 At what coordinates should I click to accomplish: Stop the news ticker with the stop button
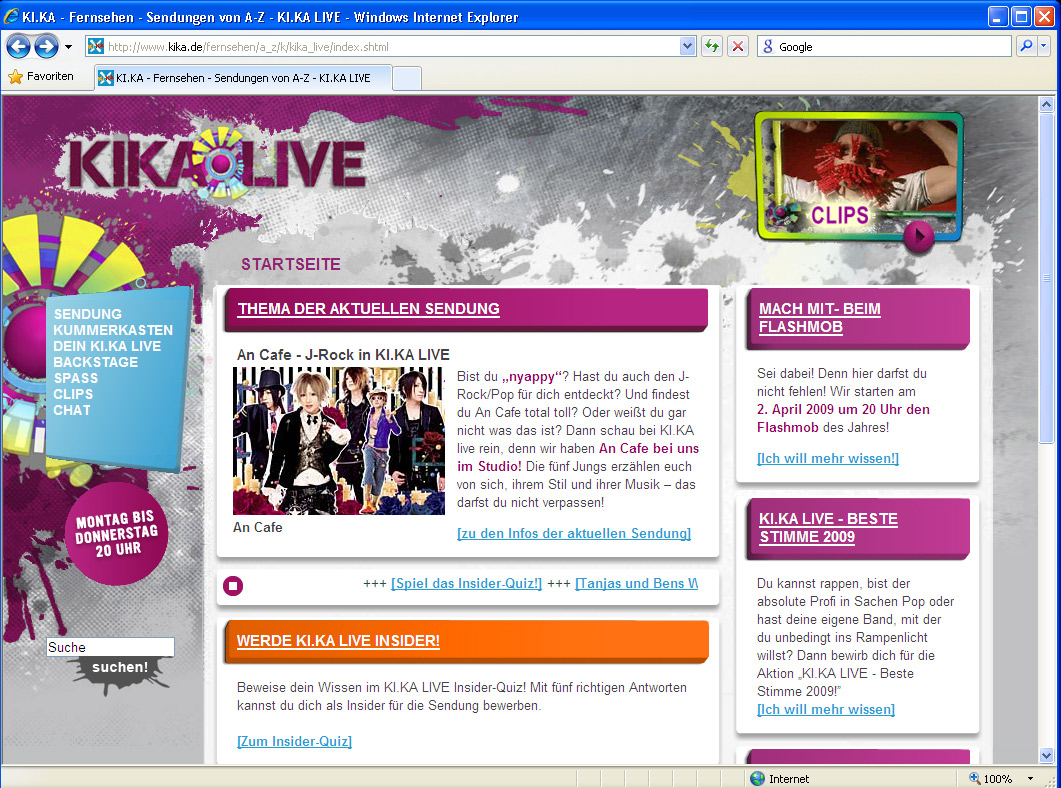(x=233, y=586)
